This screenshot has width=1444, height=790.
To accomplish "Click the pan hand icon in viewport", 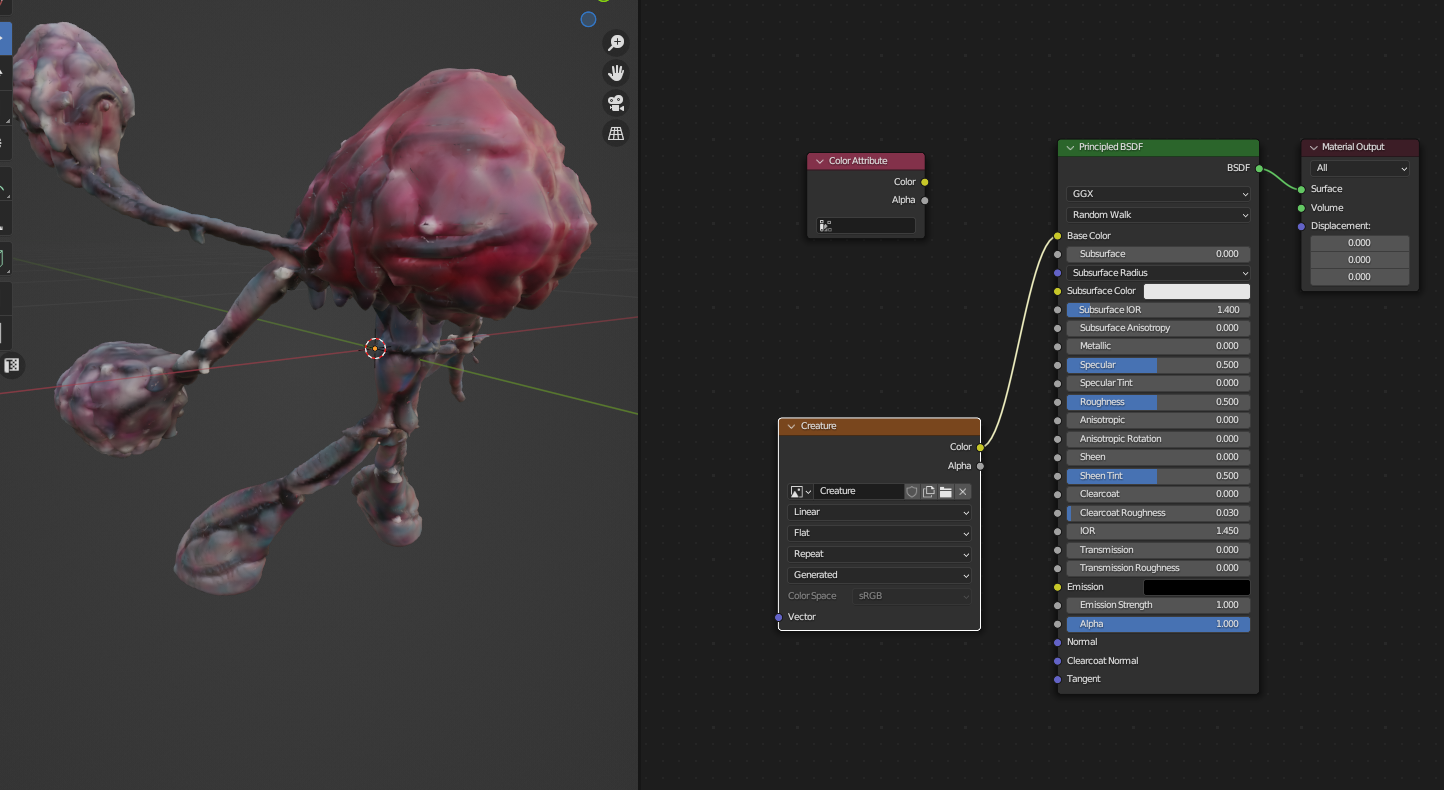I will click(616, 72).
